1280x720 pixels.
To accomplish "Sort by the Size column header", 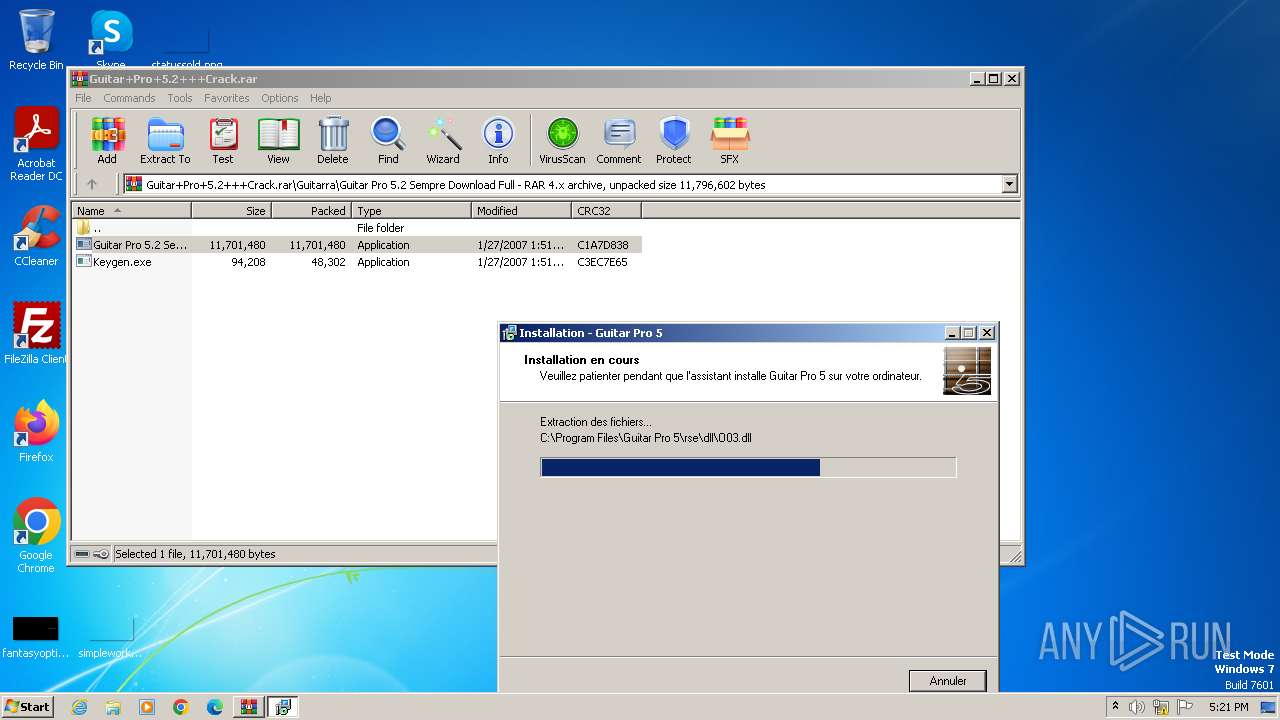I will 231,210.
